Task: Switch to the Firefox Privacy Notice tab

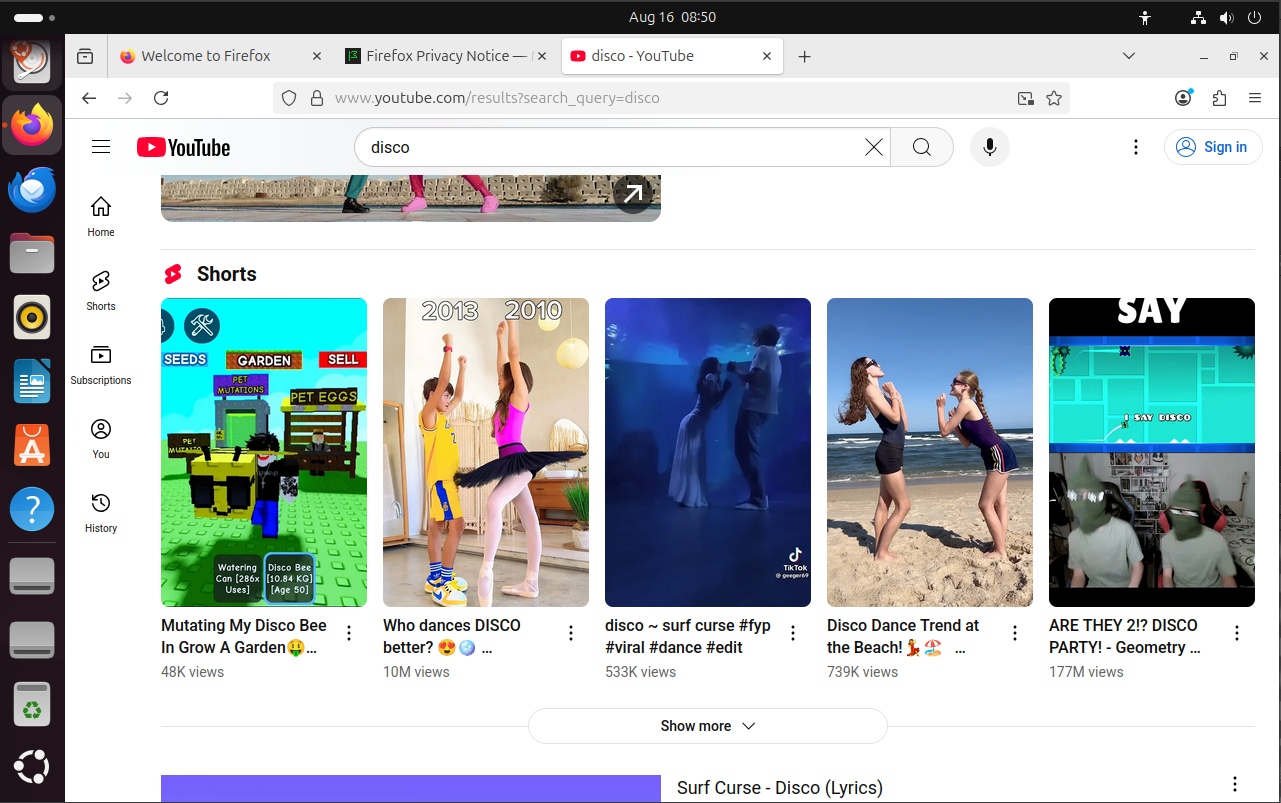Action: (440, 56)
